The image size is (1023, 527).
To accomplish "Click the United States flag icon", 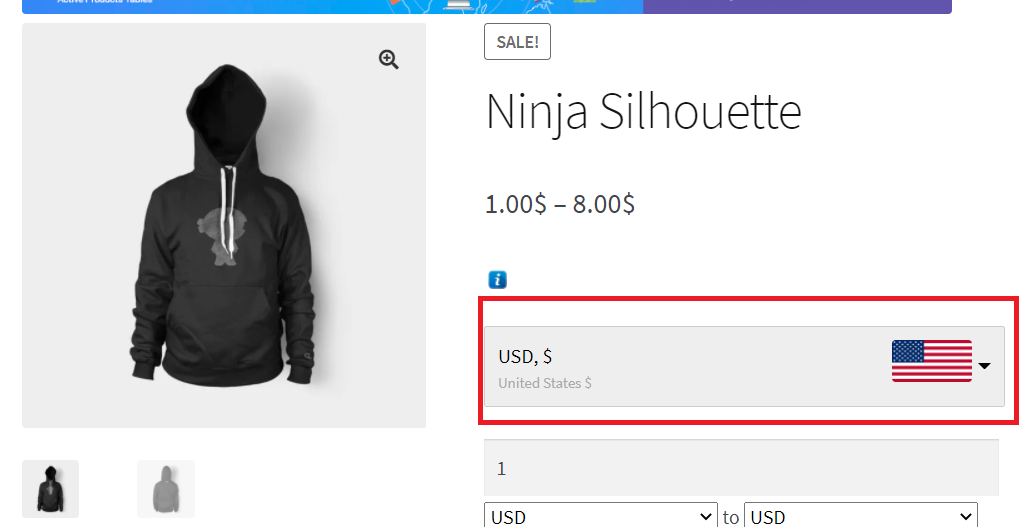I will pos(931,361).
